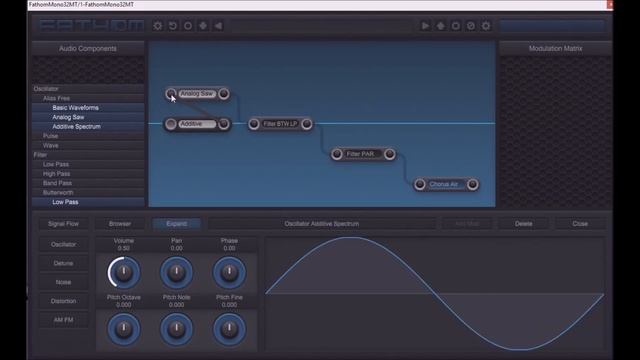The width and height of the screenshot is (640, 360).
Task: Click the Additive node input port
Action: (x=171, y=124)
